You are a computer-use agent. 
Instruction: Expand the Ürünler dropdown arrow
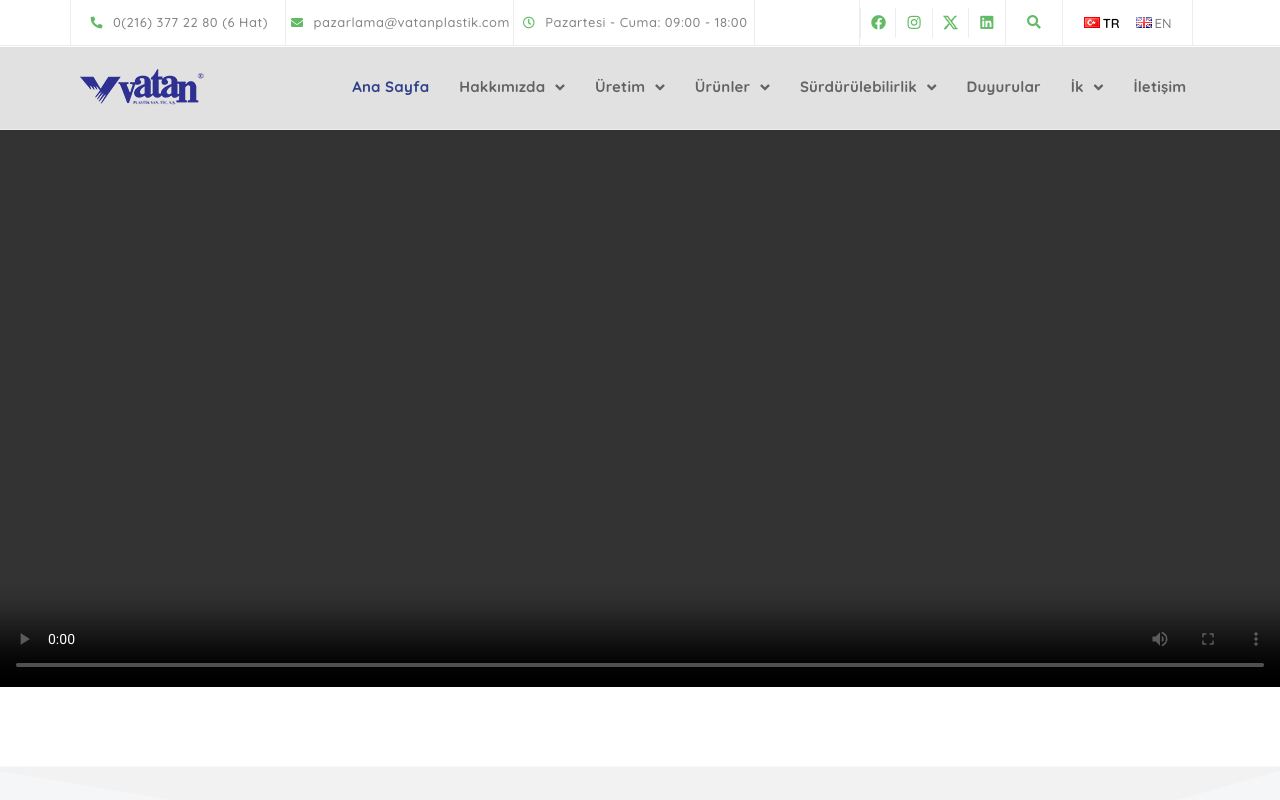pos(765,87)
